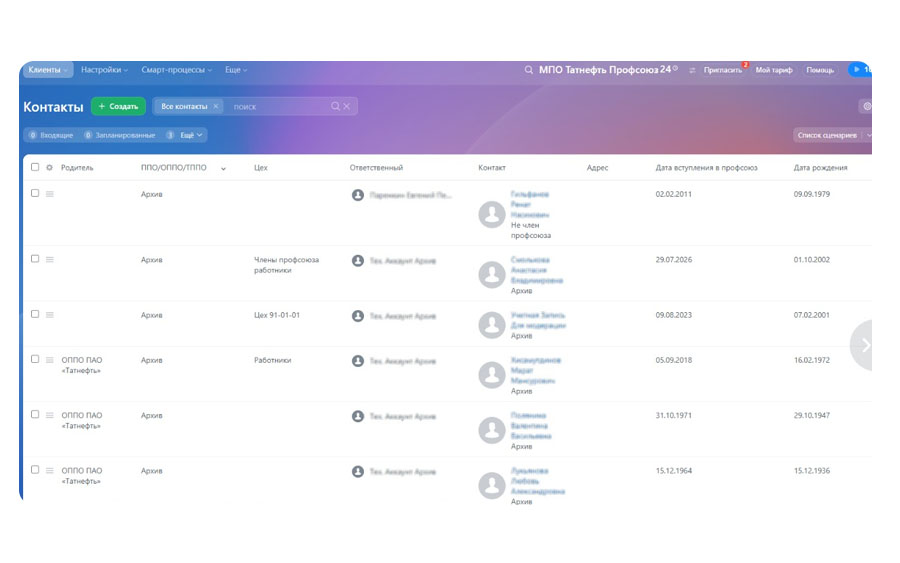The width and height of the screenshot is (900, 563).
Task: Open Список сценариев button
Action: point(827,135)
